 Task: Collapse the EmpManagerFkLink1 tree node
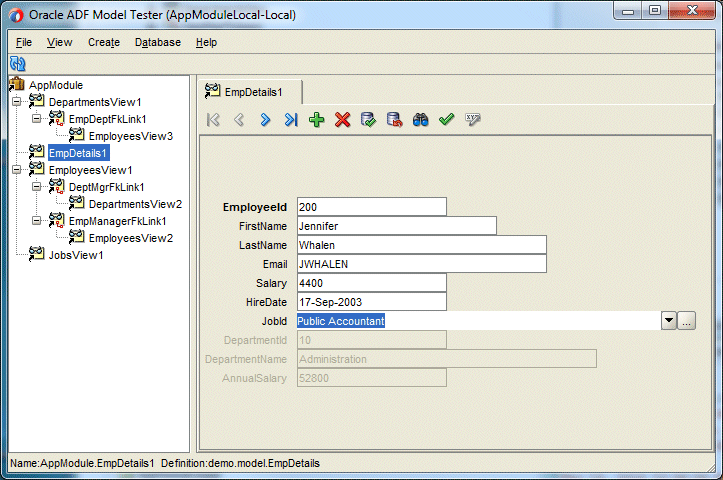[x=36, y=220]
